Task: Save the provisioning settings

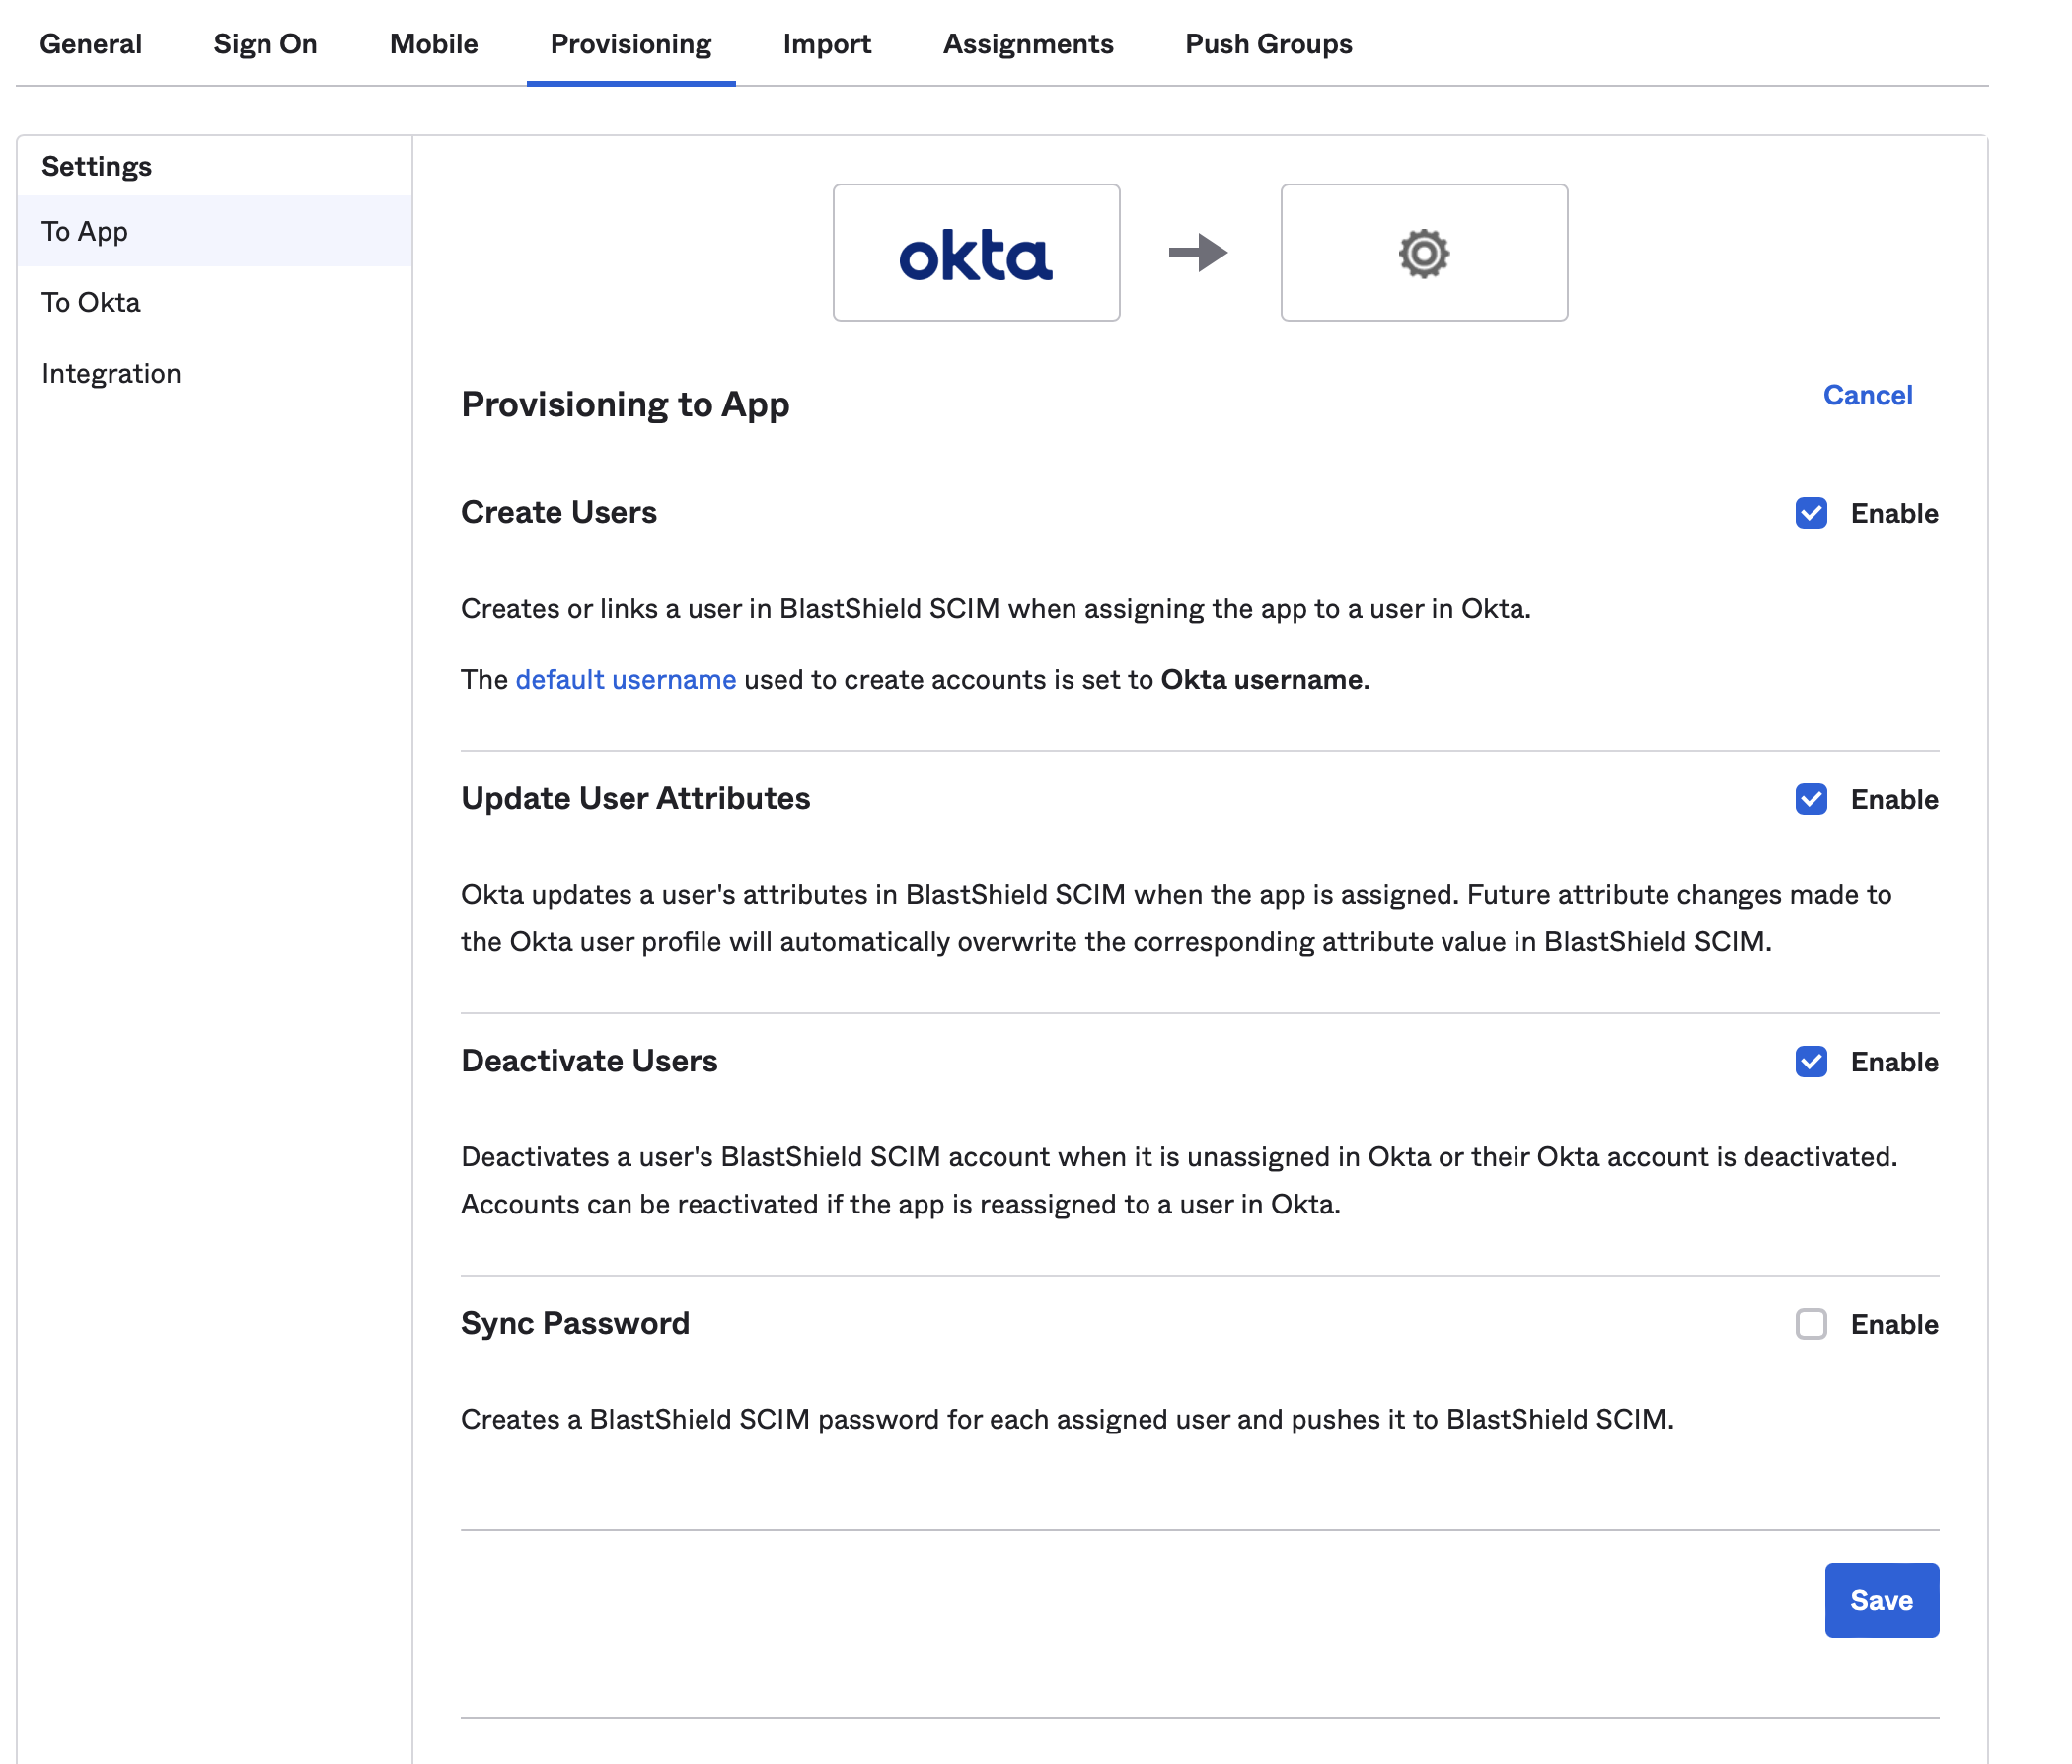Action: pyautogui.click(x=1881, y=1600)
